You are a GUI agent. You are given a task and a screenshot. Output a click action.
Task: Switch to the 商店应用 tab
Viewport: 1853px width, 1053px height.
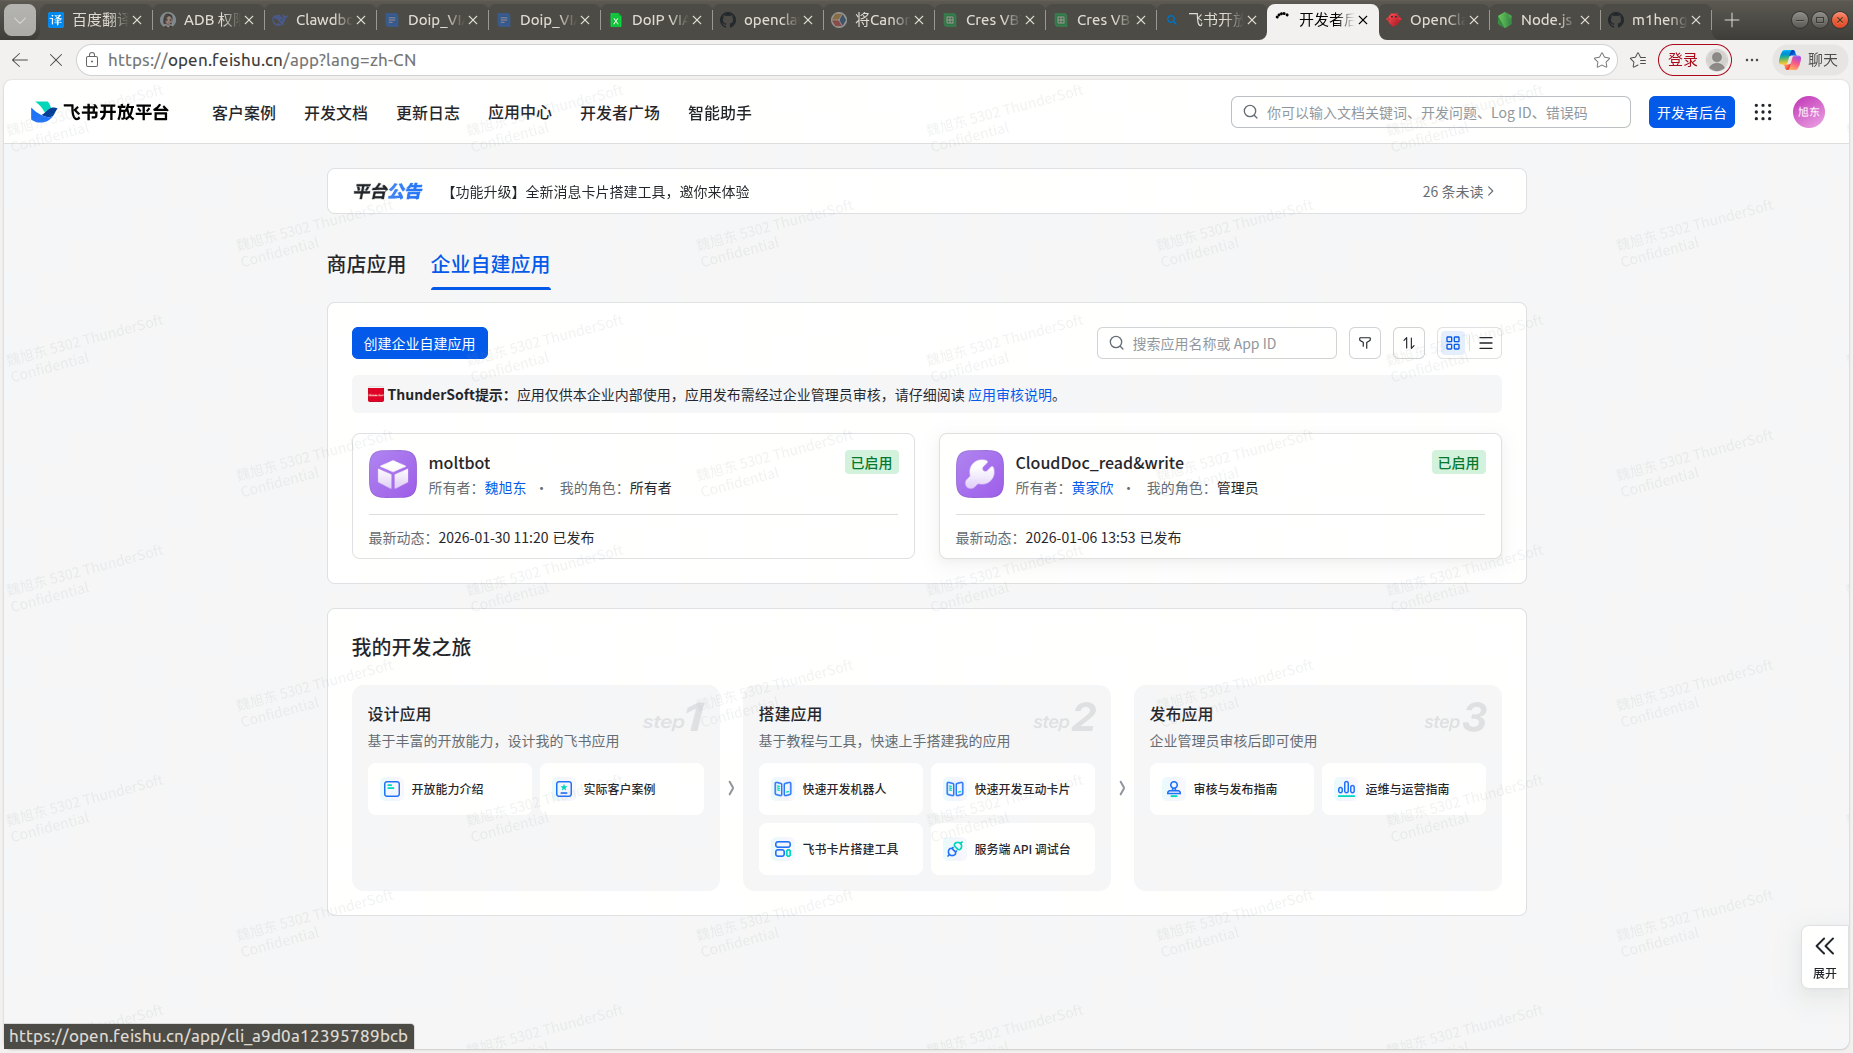click(366, 265)
